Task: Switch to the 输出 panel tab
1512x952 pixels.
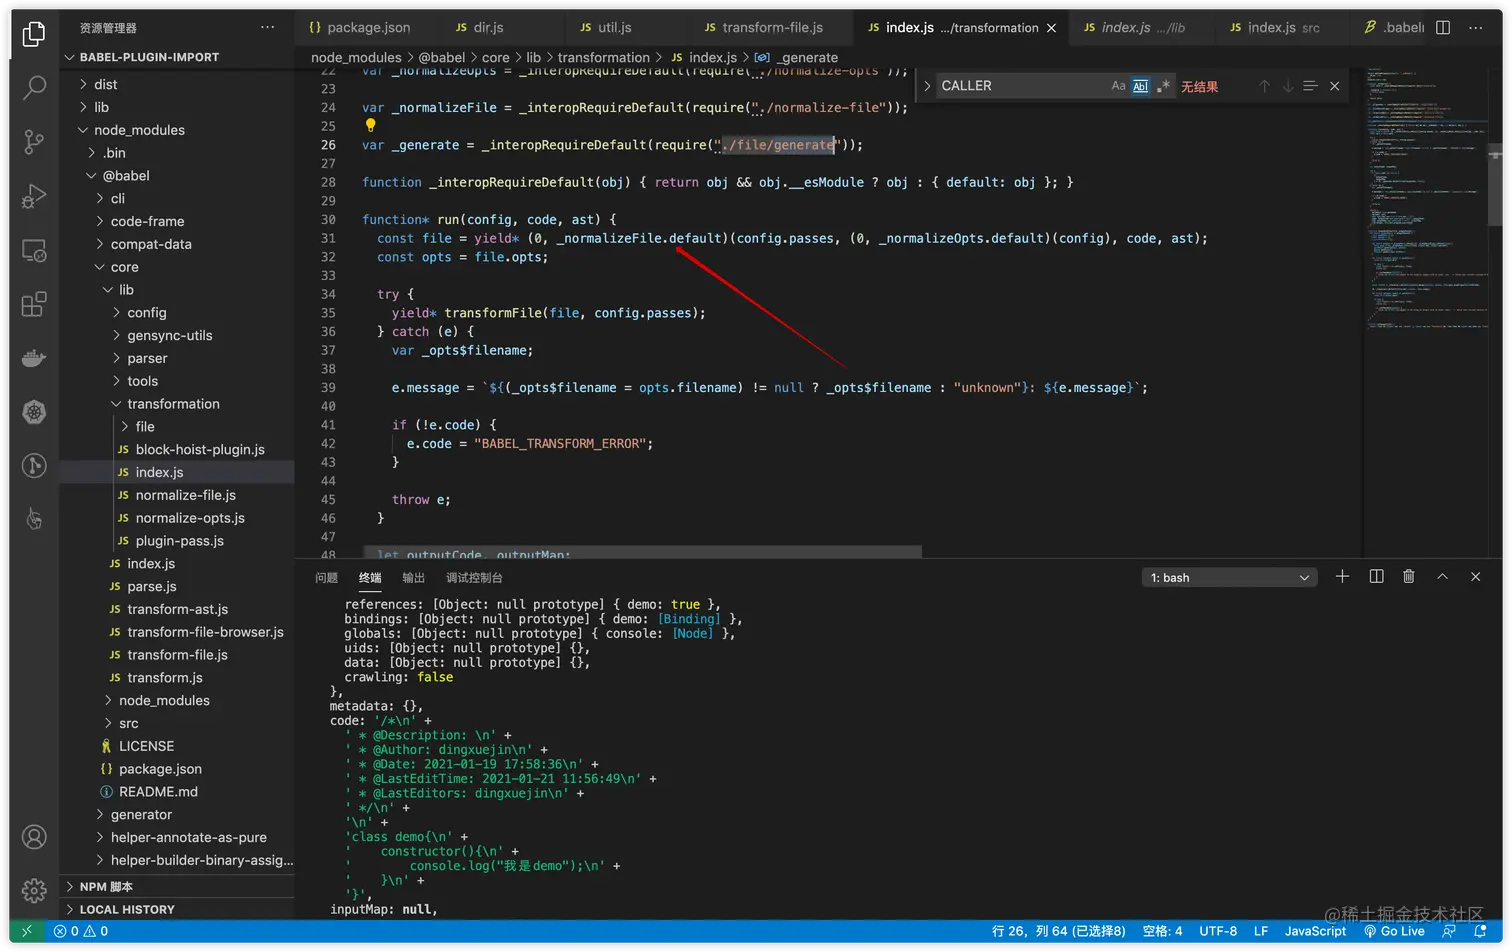Action: click(x=413, y=578)
